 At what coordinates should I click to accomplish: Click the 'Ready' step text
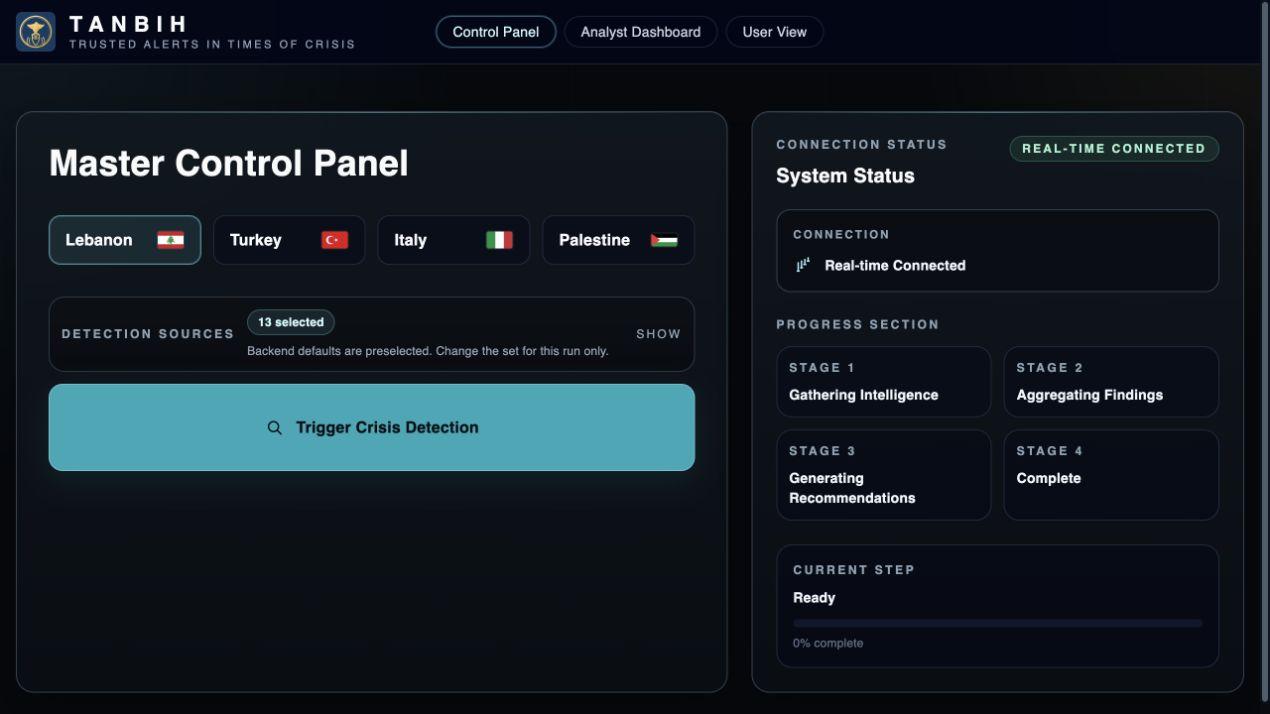[x=814, y=598]
